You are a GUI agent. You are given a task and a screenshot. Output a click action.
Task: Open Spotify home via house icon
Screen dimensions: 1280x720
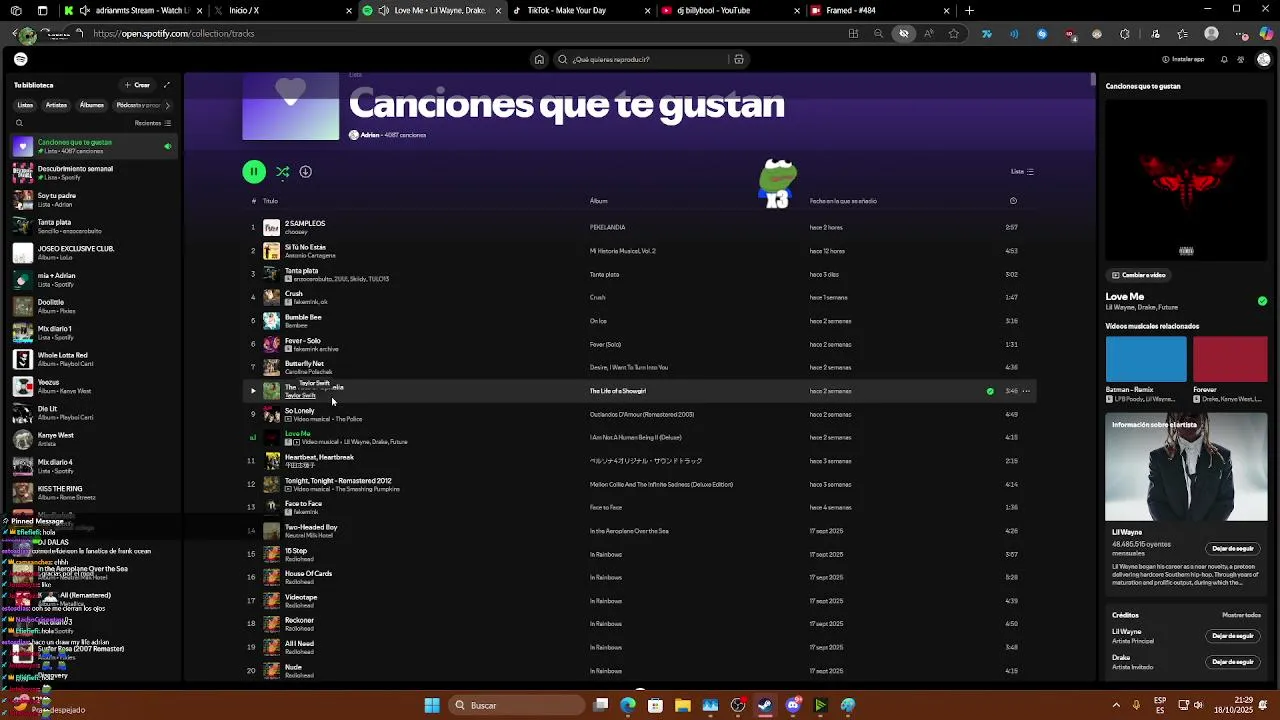[539, 59]
